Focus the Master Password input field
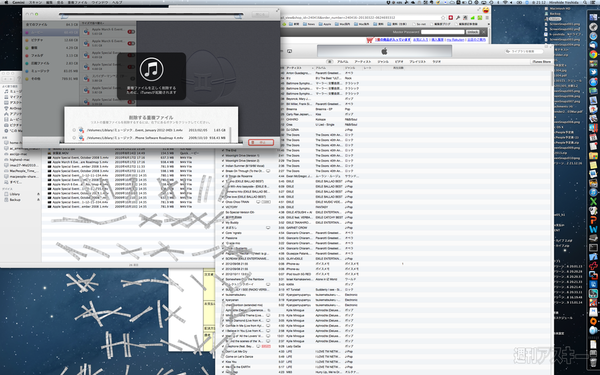Screen dimensions: 600x375 443,32
